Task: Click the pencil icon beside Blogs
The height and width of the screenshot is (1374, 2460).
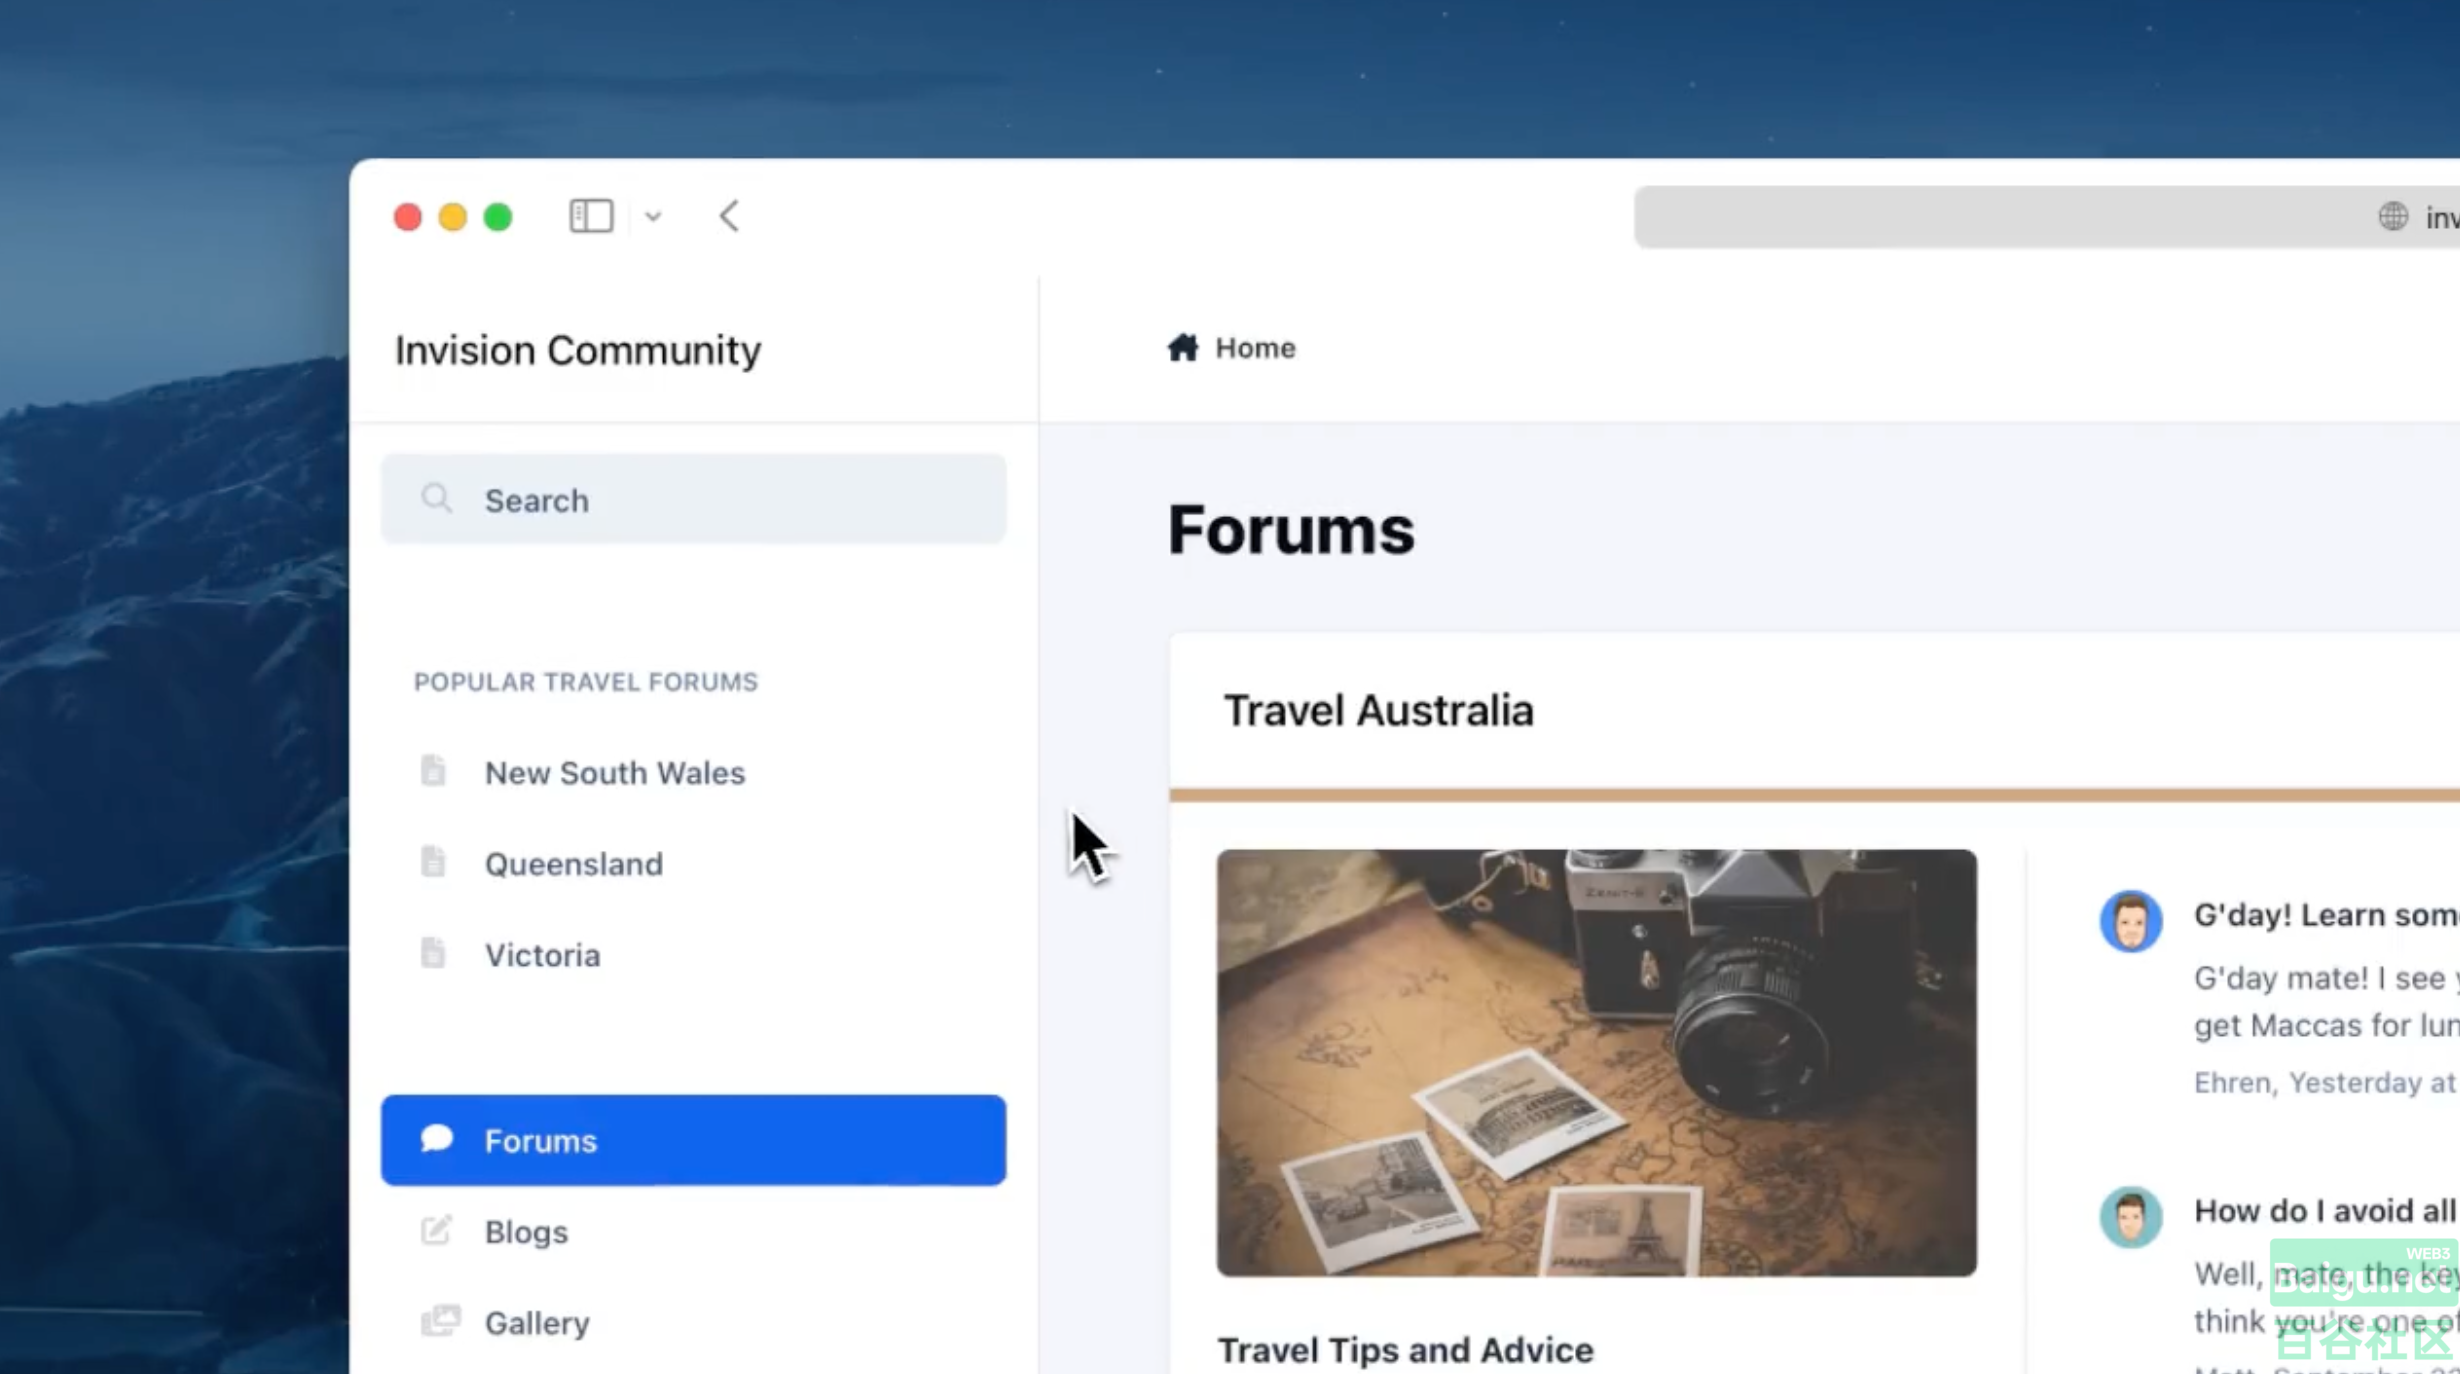Action: pos(436,1230)
